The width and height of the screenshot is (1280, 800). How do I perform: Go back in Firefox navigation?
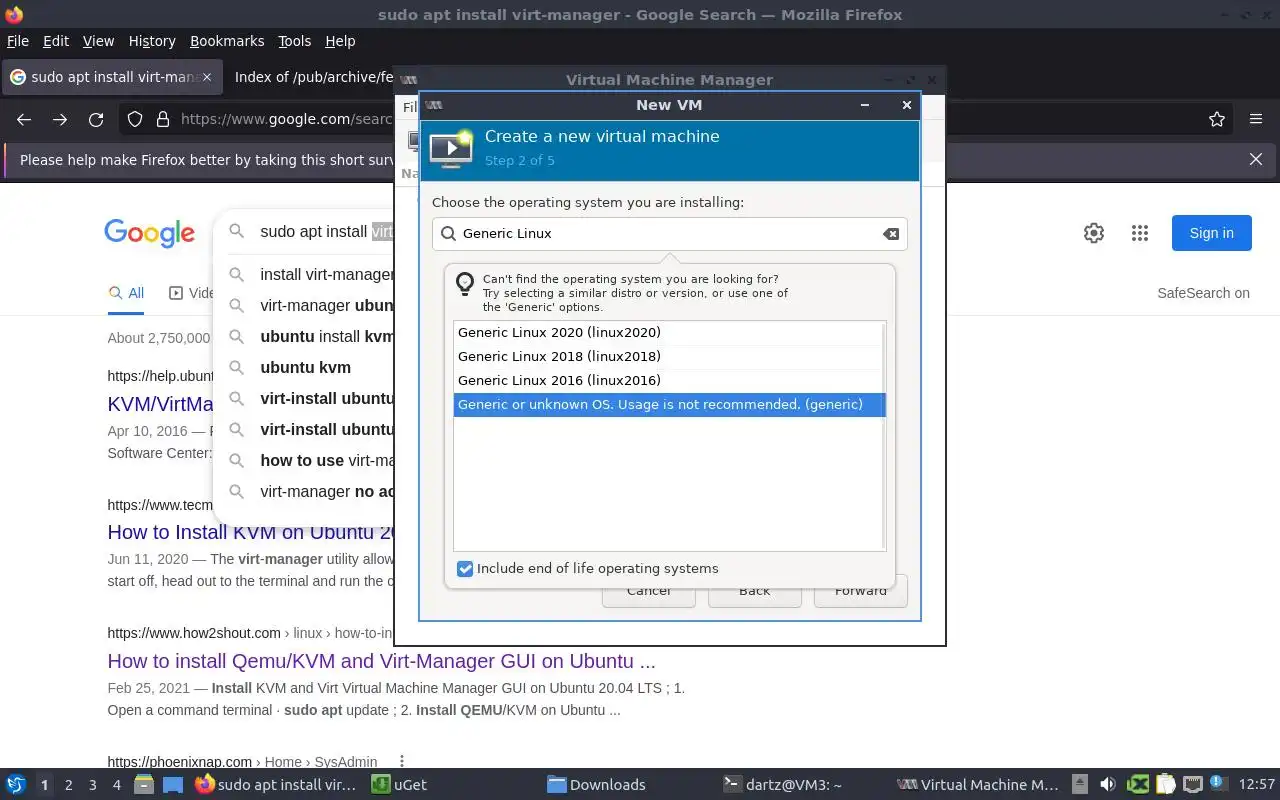point(24,119)
